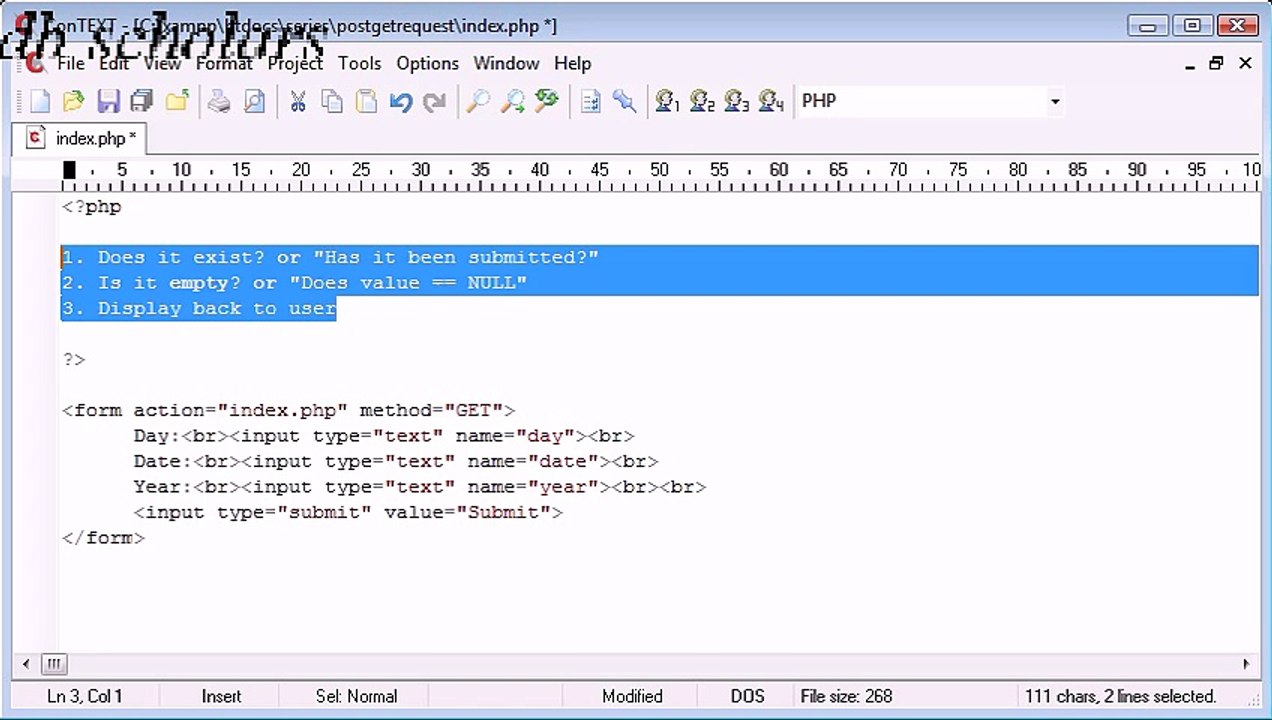Click the line '1. Does it exist?'
This screenshot has width=1272, height=720.
330,257
